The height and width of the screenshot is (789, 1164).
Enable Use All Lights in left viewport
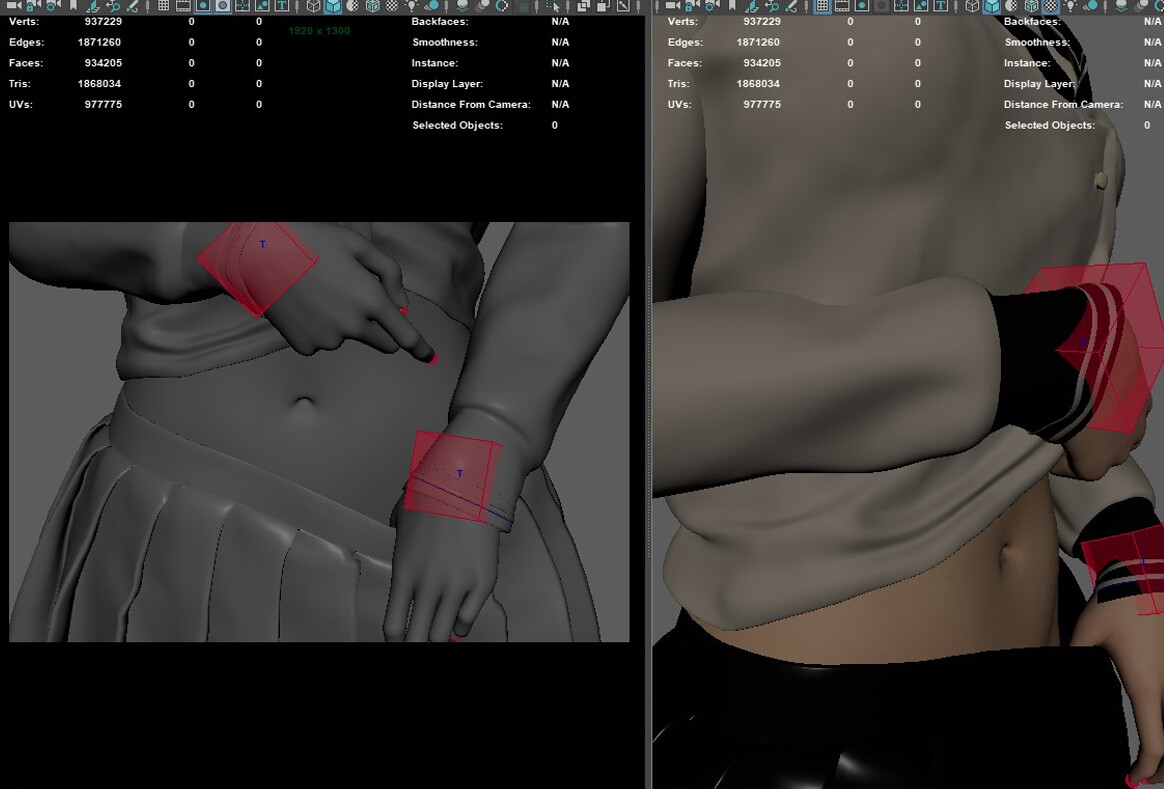pyautogui.click(x=411, y=6)
